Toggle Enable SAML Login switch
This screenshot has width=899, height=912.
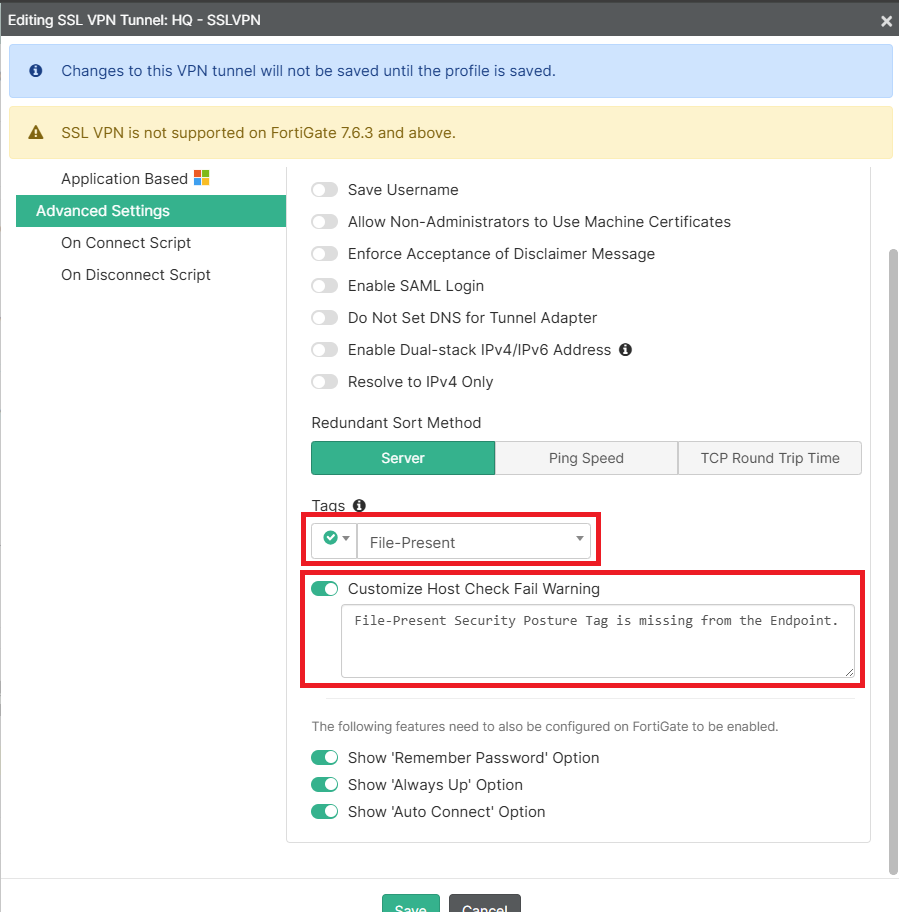click(x=325, y=286)
